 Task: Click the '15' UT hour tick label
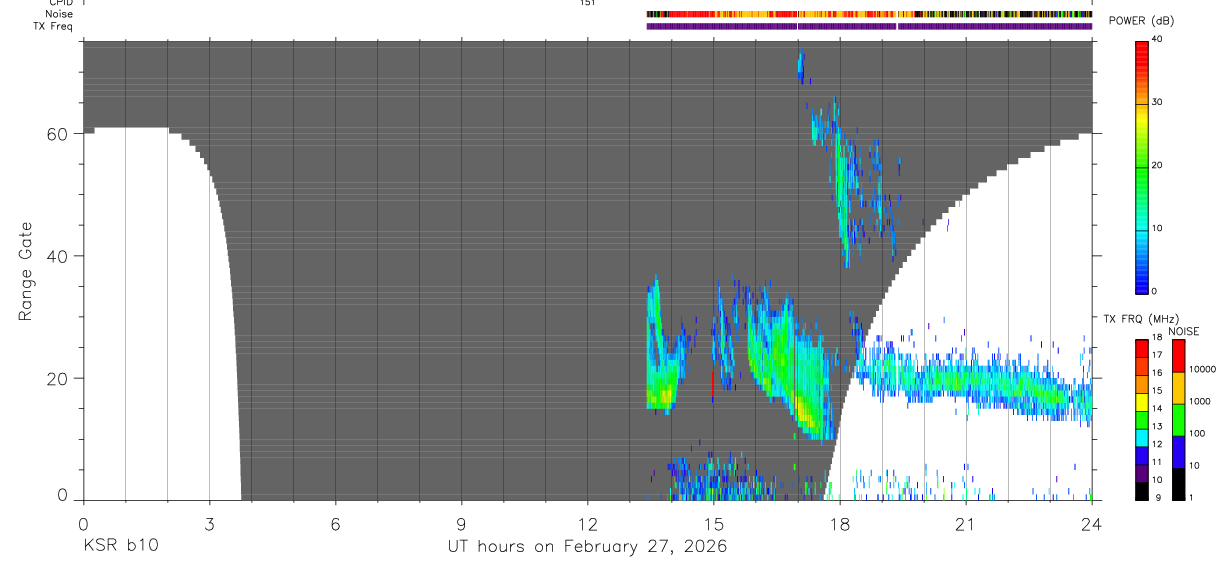713,523
